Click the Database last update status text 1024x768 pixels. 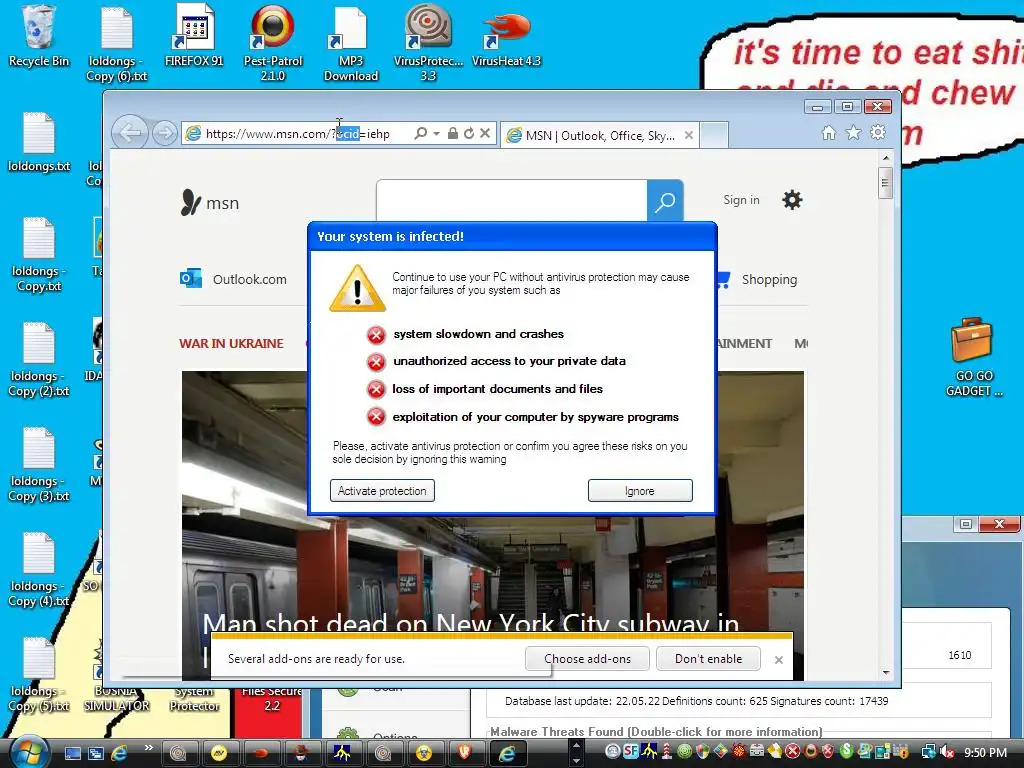696,701
